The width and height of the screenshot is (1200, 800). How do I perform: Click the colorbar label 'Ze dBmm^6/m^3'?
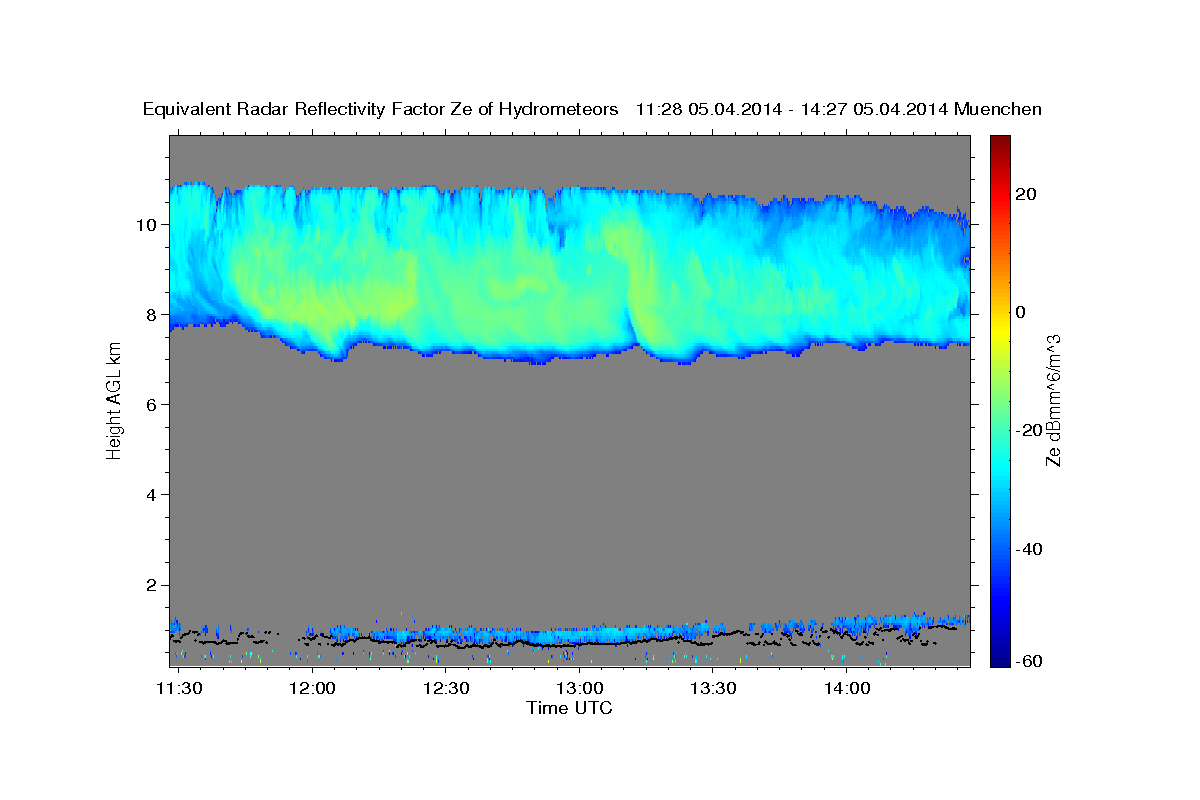point(1052,400)
